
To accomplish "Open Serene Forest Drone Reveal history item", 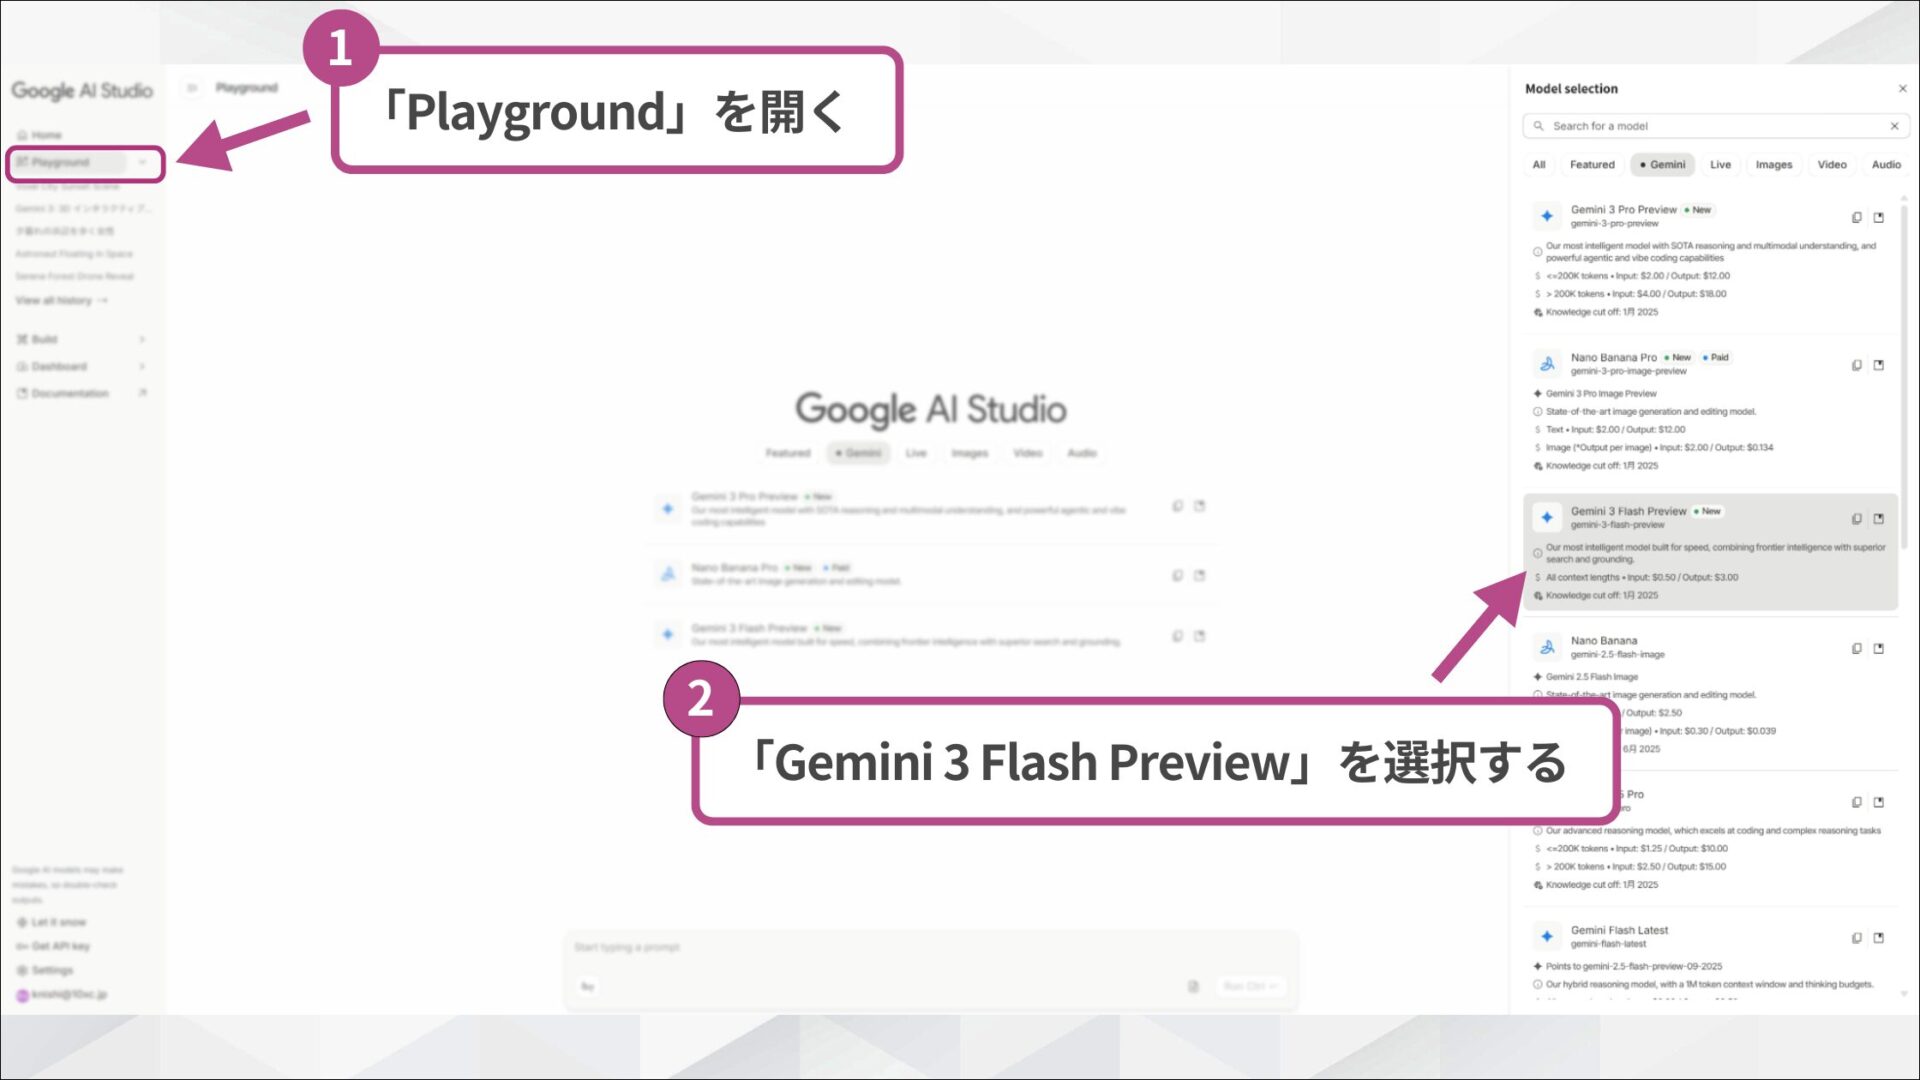I will point(74,276).
